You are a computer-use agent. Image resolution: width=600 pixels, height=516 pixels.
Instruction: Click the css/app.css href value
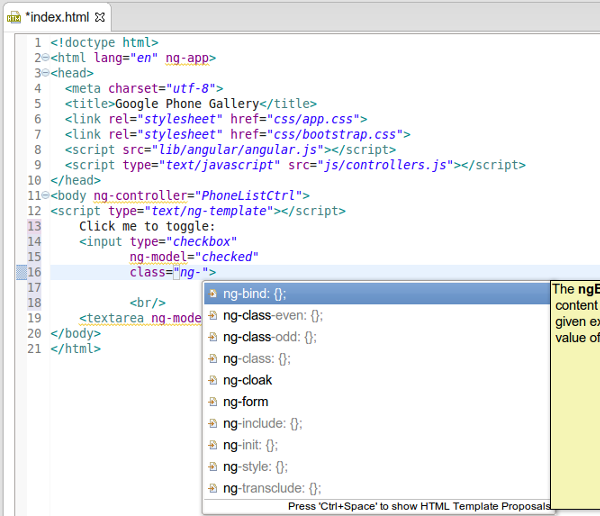point(313,119)
